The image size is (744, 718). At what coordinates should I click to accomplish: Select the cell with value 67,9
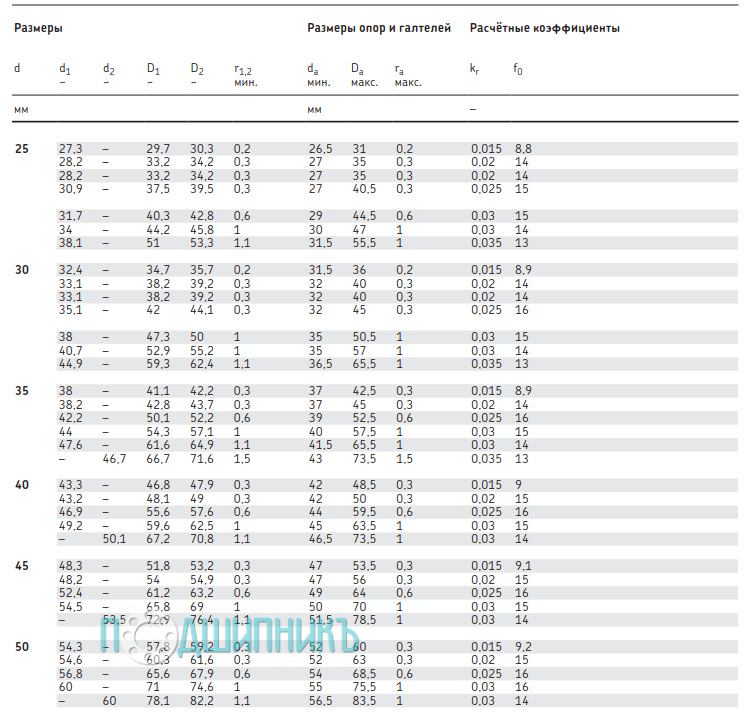coord(202,674)
